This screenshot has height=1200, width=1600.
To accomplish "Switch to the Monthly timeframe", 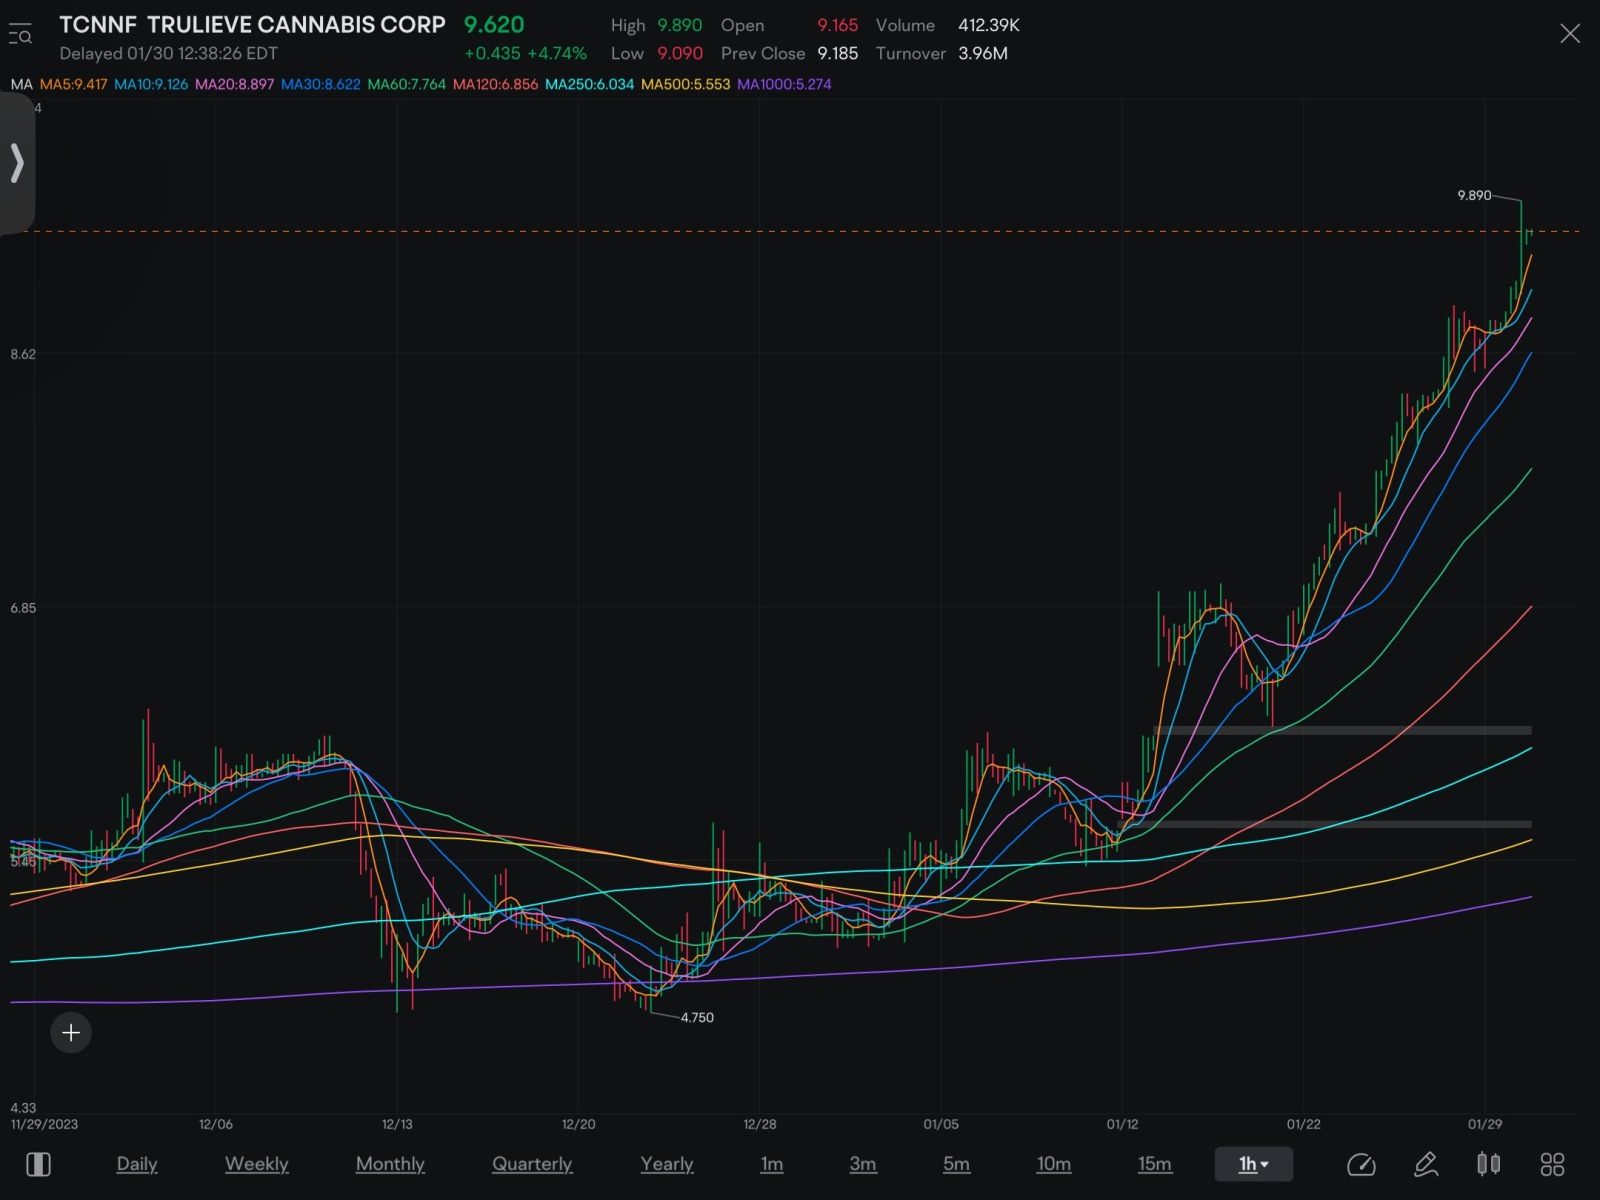I will 390,1164.
